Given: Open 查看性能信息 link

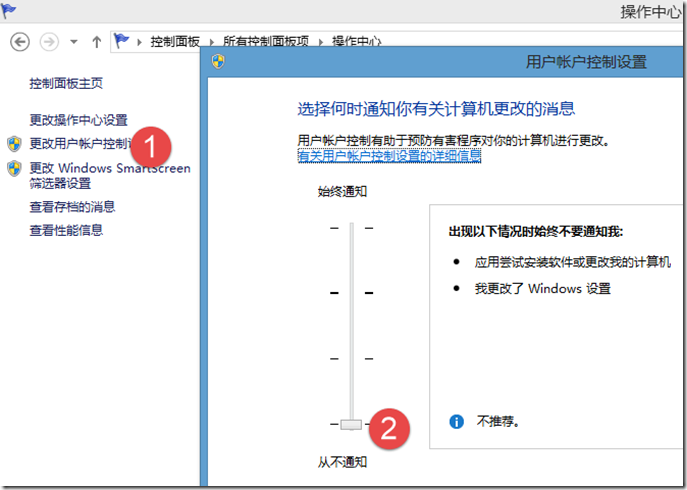Looking at the screenshot, I should click(x=66, y=230).
